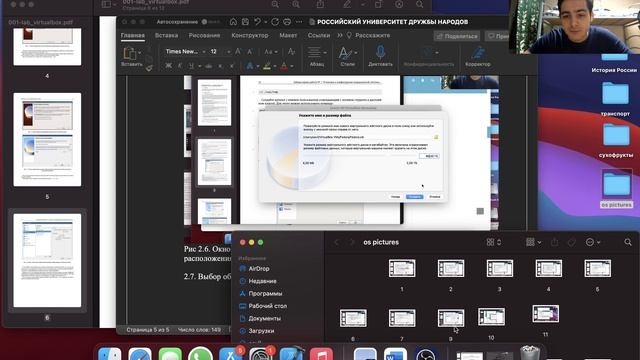Image resolution: width=640 pixels, height=360 pixels.
Task: Decrease font size with the small A icon
Action: (250, 51)
